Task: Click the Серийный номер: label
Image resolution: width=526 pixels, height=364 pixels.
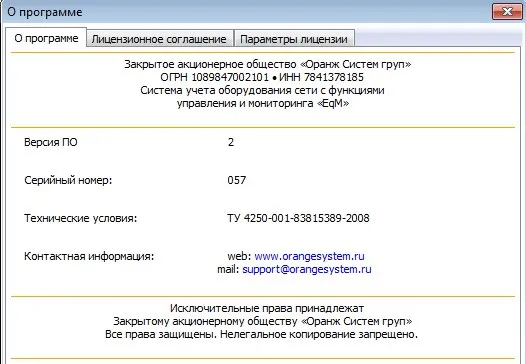Action: point(68,180)
